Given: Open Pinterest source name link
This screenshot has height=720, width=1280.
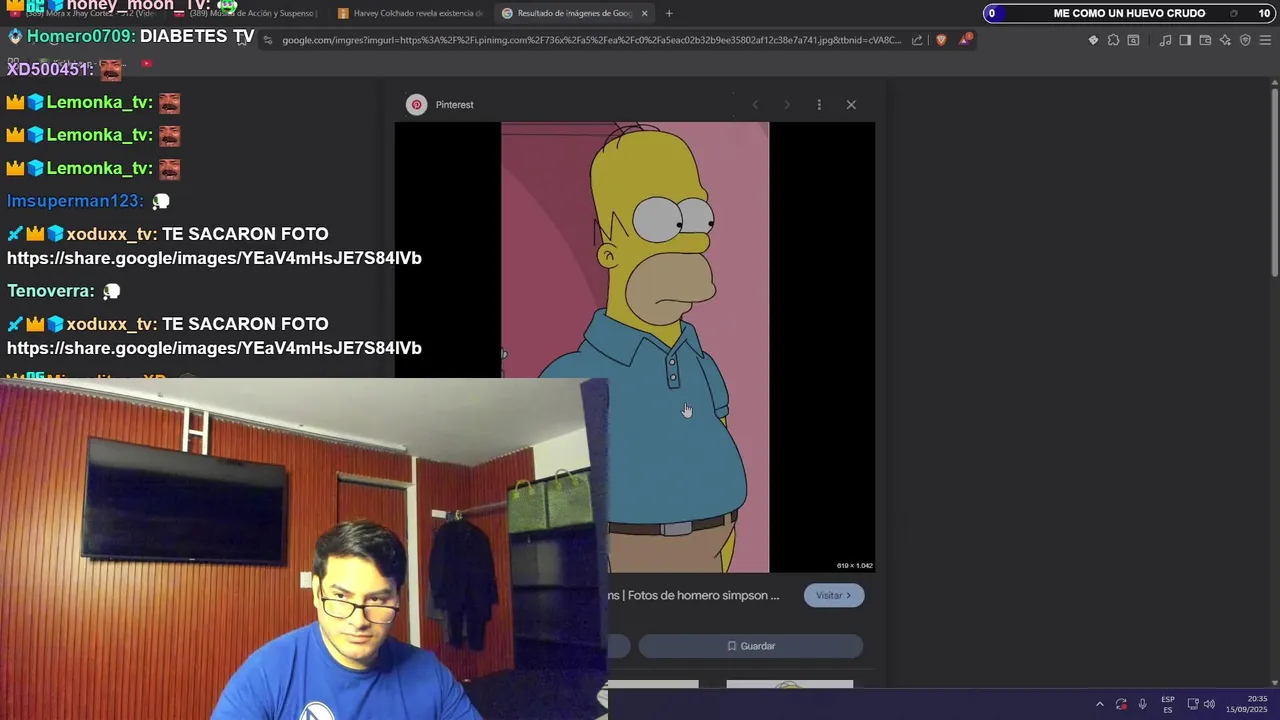Looking at the screenshot, I should click(x=454, y=104).
